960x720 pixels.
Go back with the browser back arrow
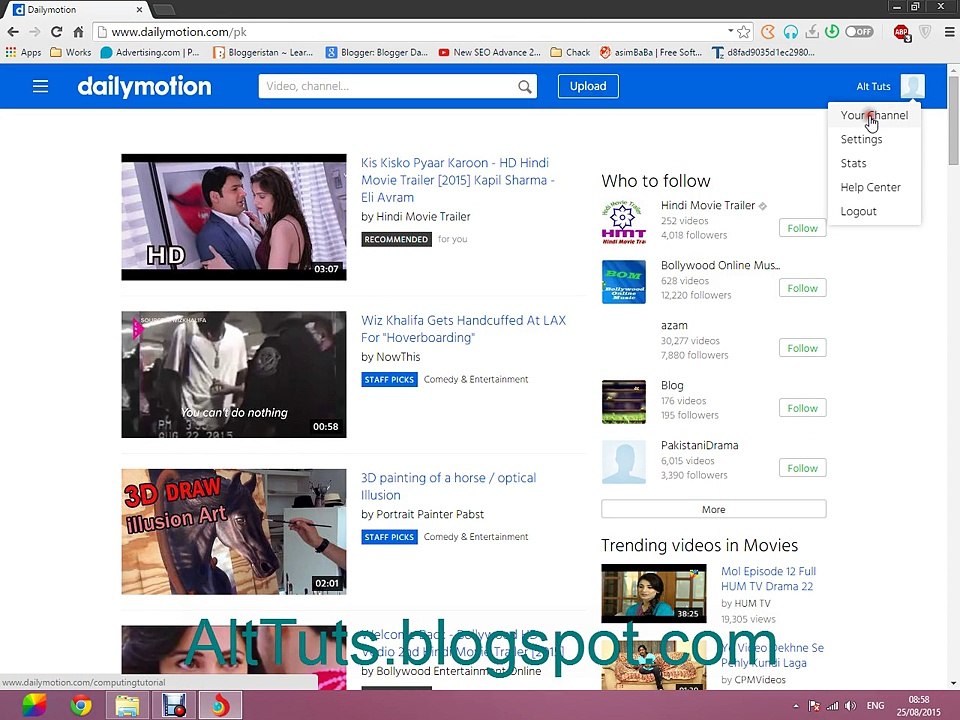click(13, 32)
